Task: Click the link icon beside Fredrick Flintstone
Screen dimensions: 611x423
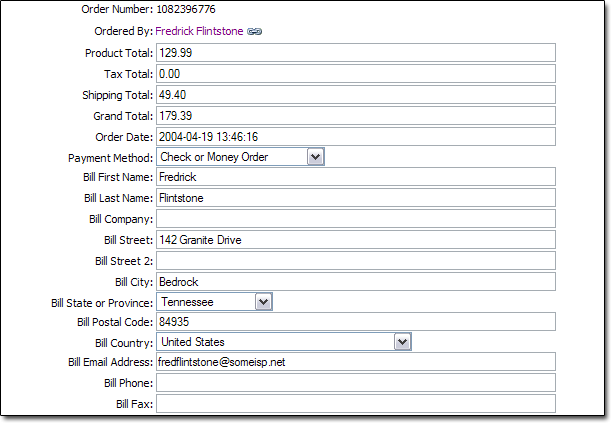Action: click(x=255, y=32)
